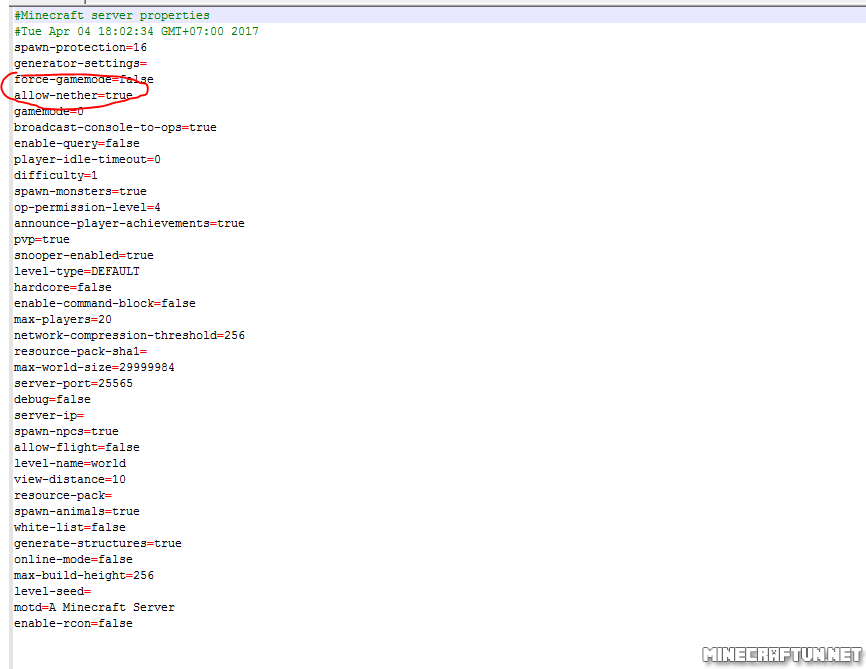Click the 'level-name=world' line
Viewport: 866px width, 669px height.
(x=70, y=464)
